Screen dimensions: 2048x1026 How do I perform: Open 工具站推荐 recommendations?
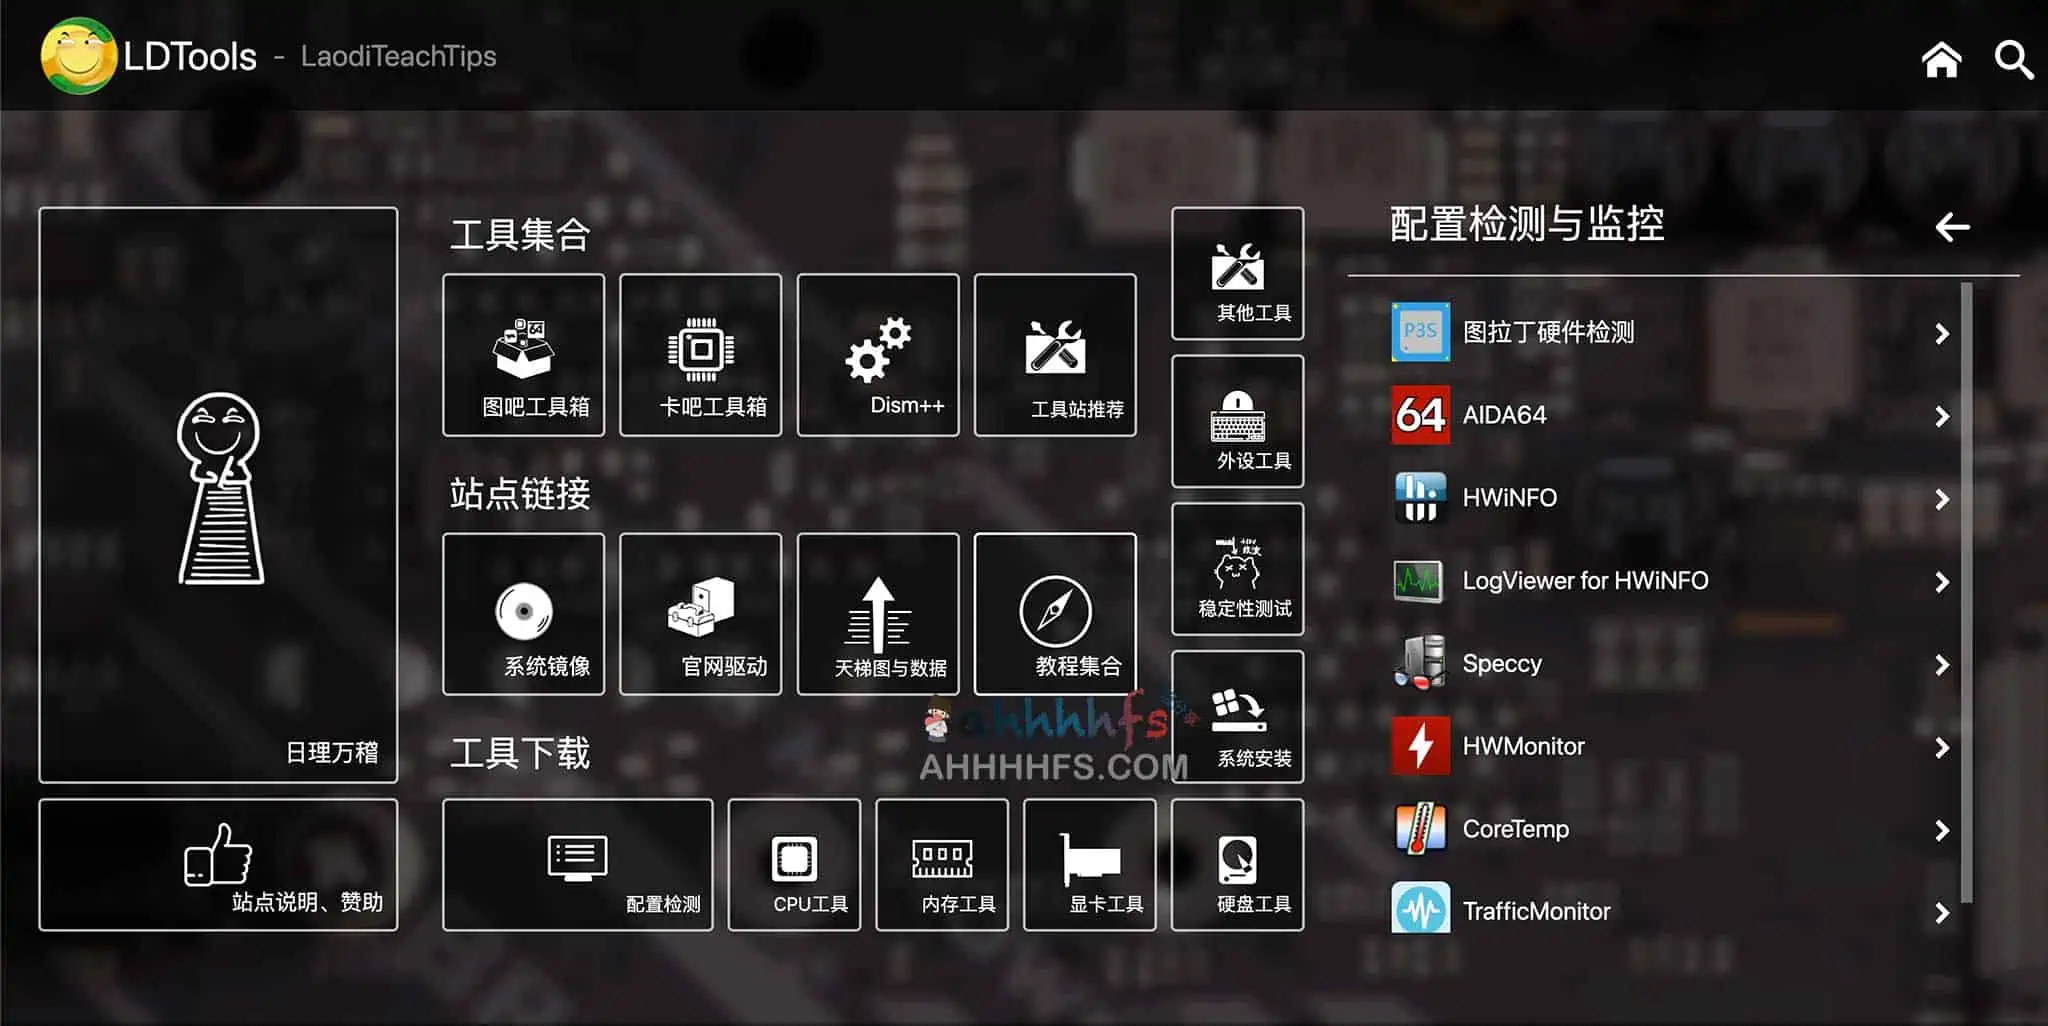pos(1056,355)
